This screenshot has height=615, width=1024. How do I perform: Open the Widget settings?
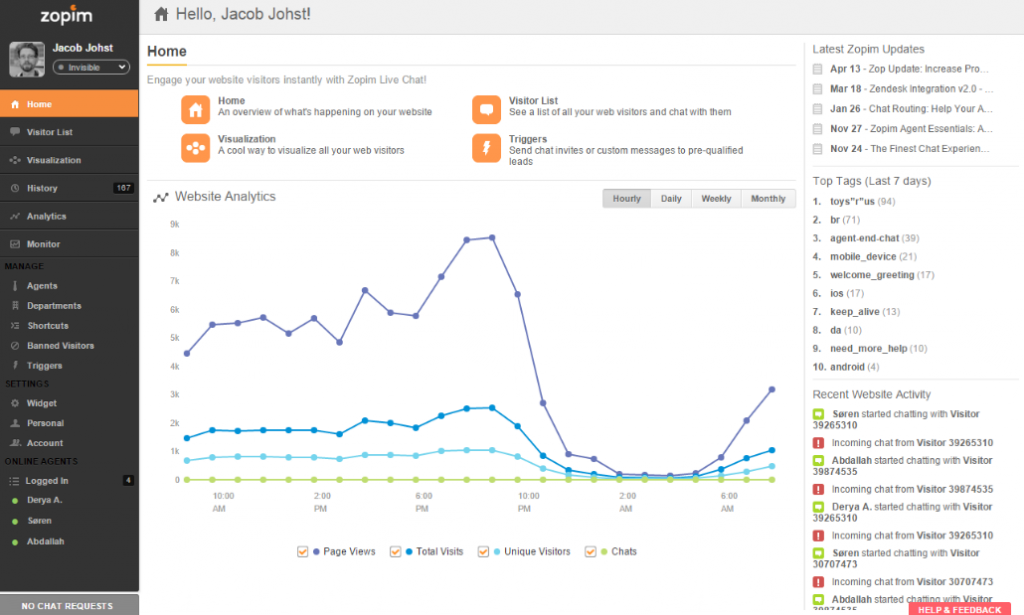(x=42, y=403)
